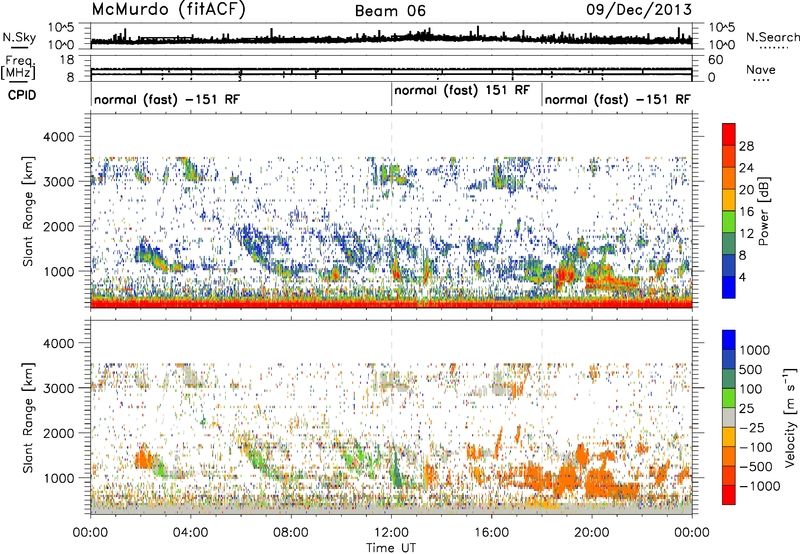The width and height of the screenshot is (800, 554).
Task: Click the 'Velocity [m s⁻¹]' colorbar label
Action: click(790, 417)
